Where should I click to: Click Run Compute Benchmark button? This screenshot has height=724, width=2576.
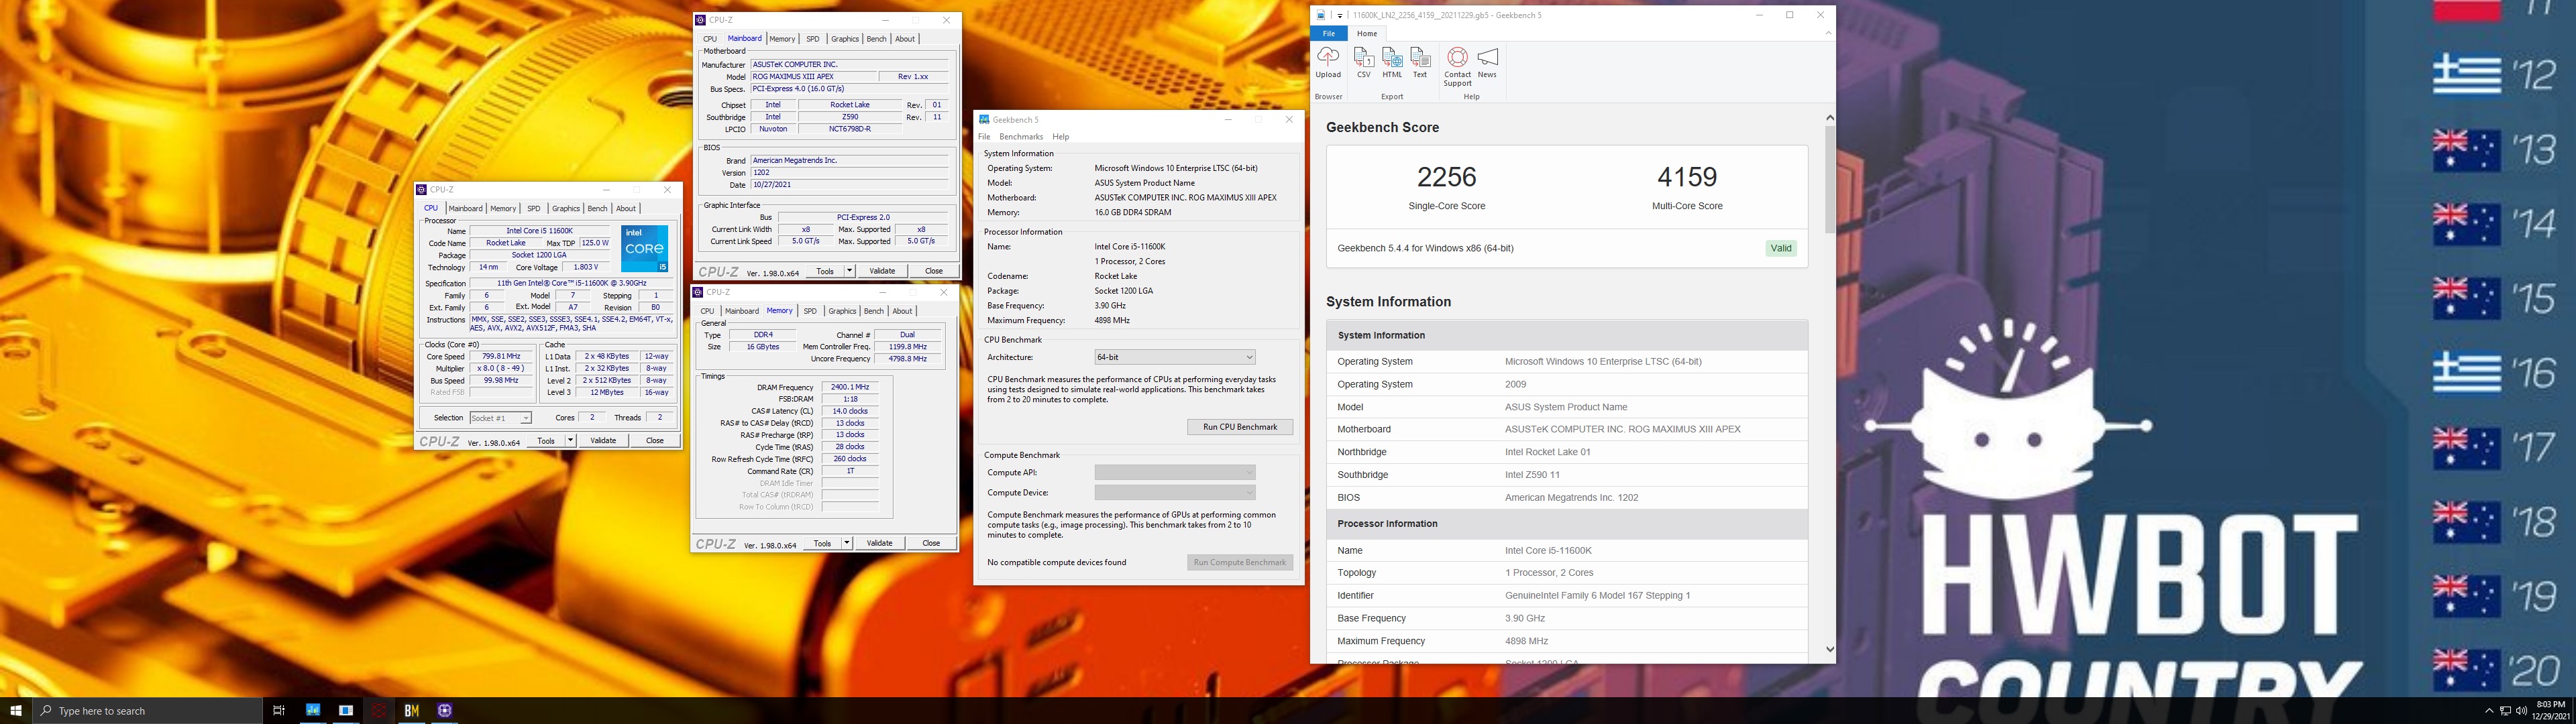pos(1240,562)
